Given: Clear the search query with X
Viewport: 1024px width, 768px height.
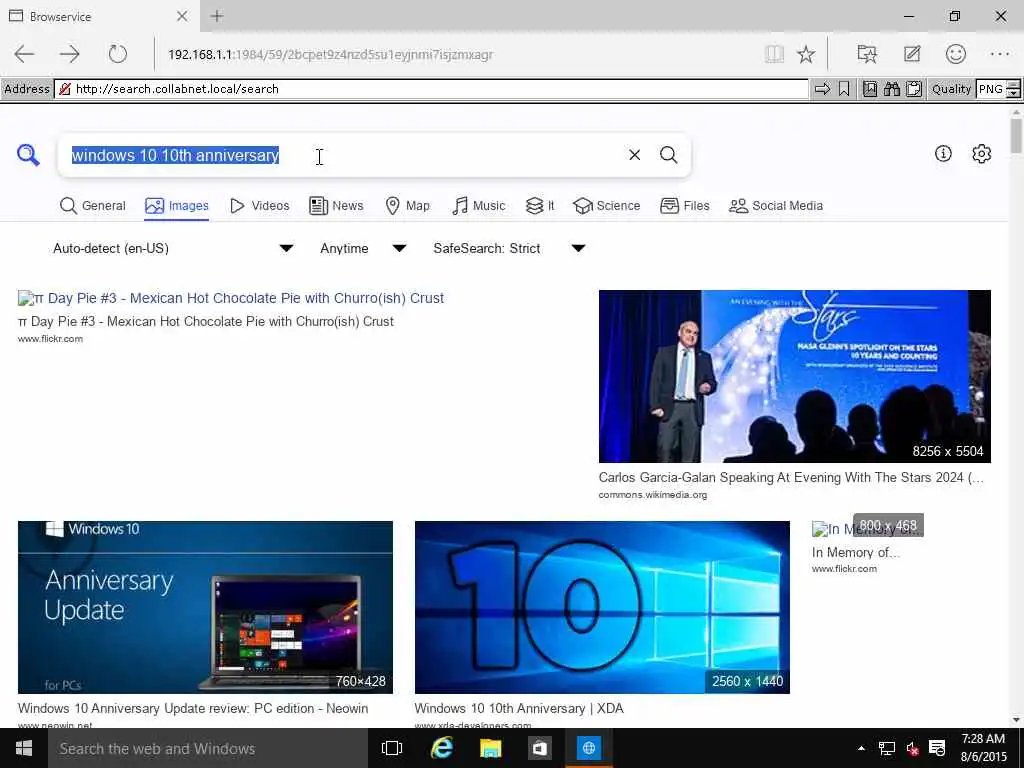Looking at the screenshot, I should click(x=634, y=155).
